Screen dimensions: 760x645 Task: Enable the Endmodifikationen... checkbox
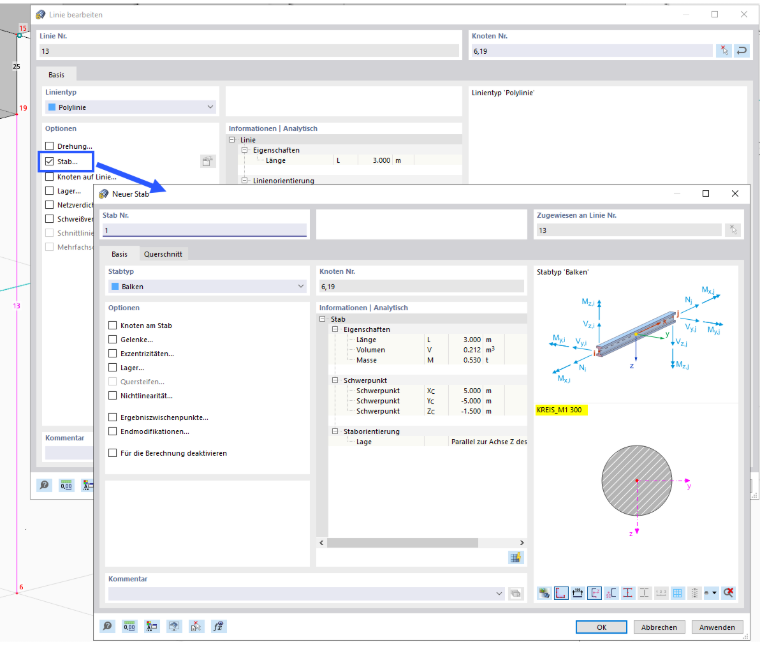(x=112, y=431)
